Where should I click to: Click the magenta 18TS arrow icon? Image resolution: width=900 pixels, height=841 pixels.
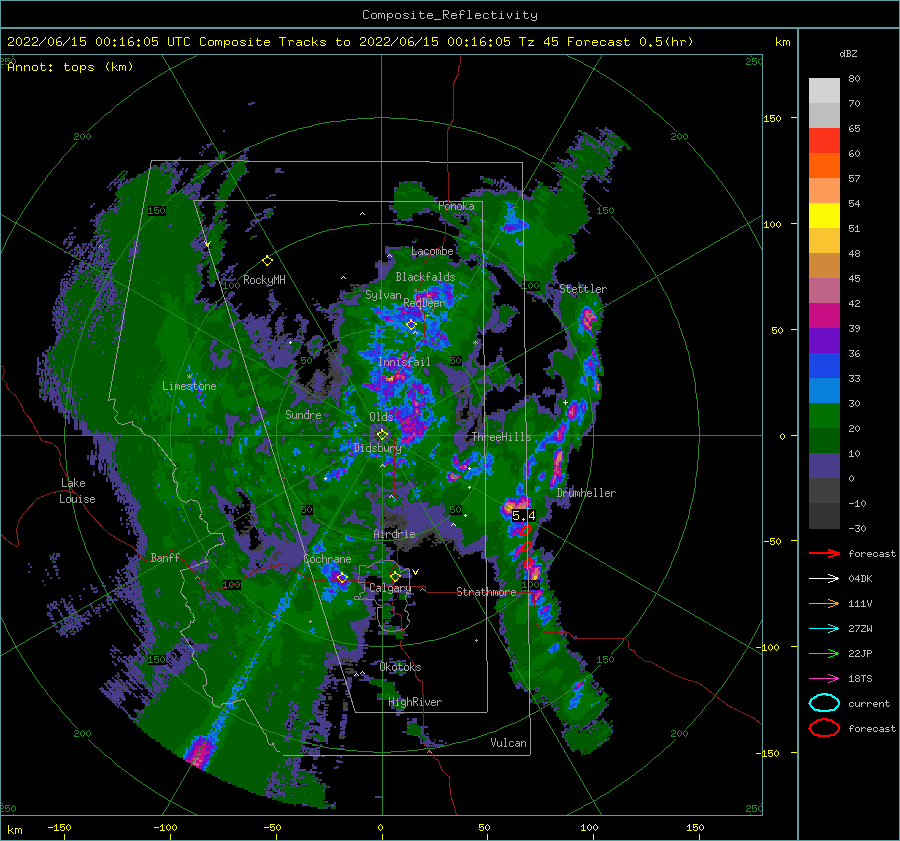click(x=824, y=679)
